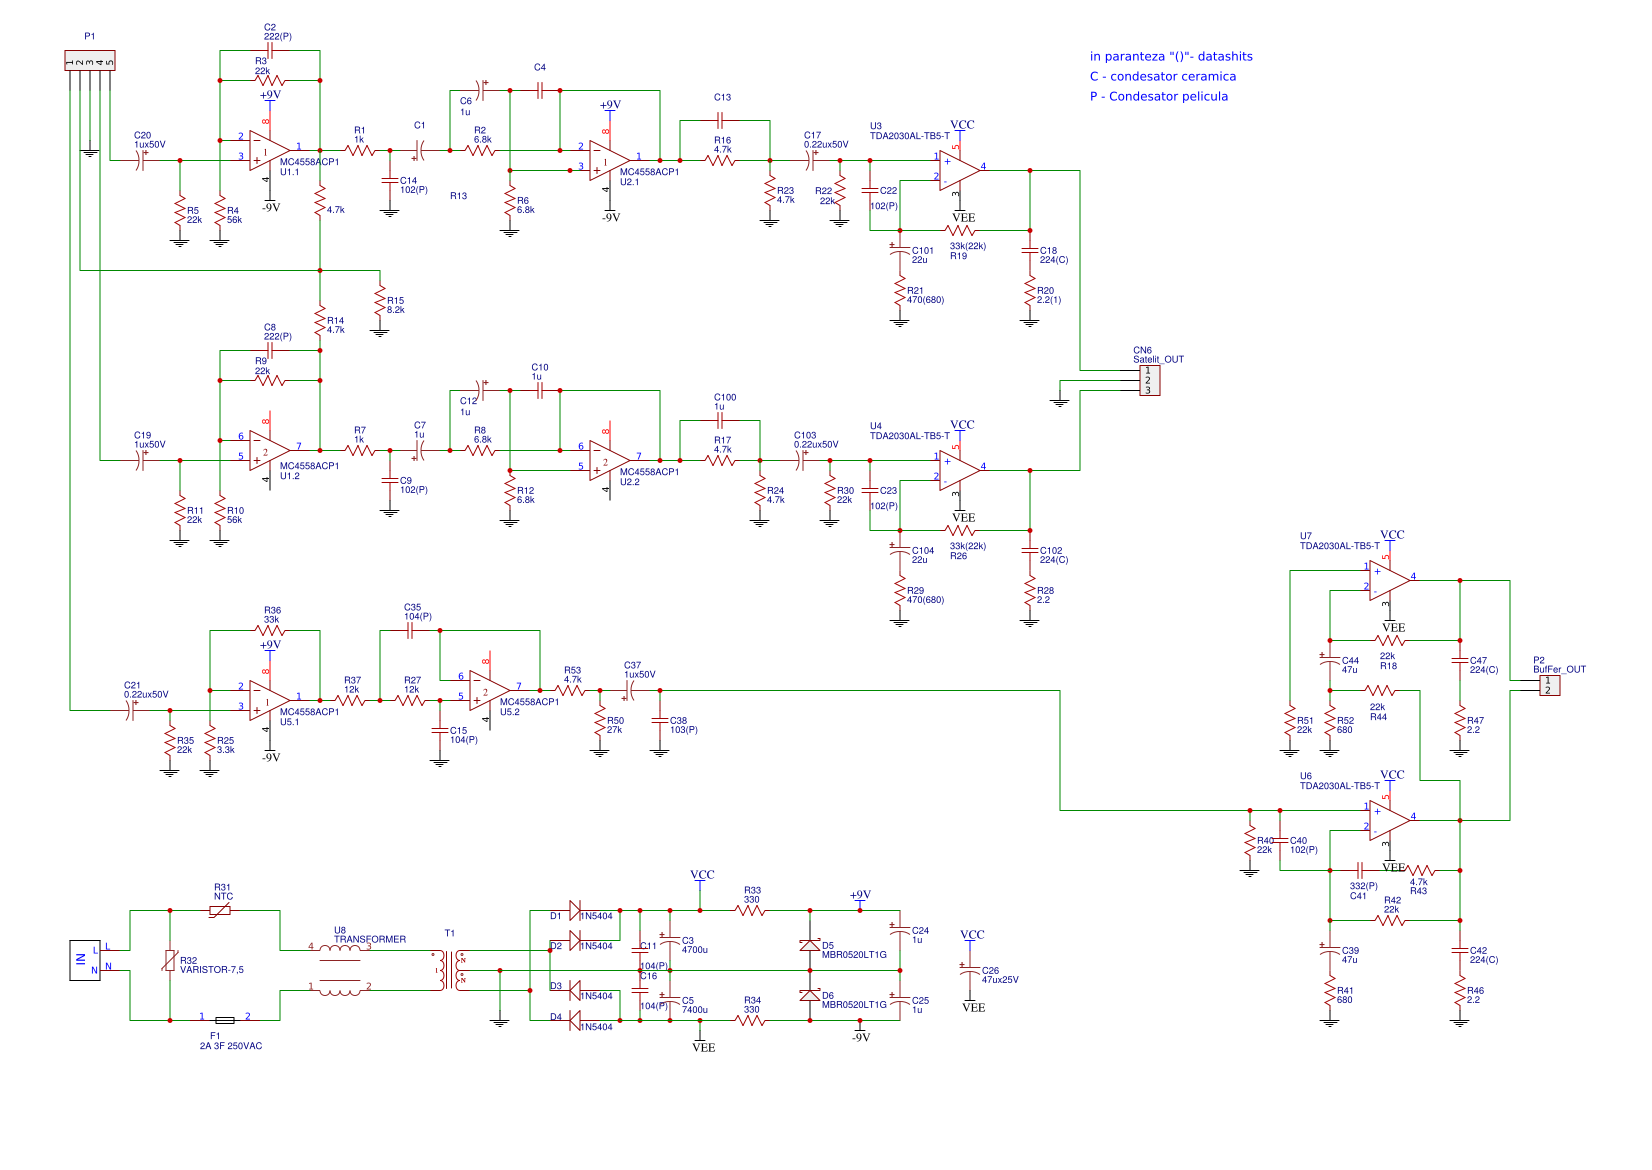The image size is (1652, 1170).
Task: Select the D5 MBR0520LT1G diode
Action: pos(810,945)
